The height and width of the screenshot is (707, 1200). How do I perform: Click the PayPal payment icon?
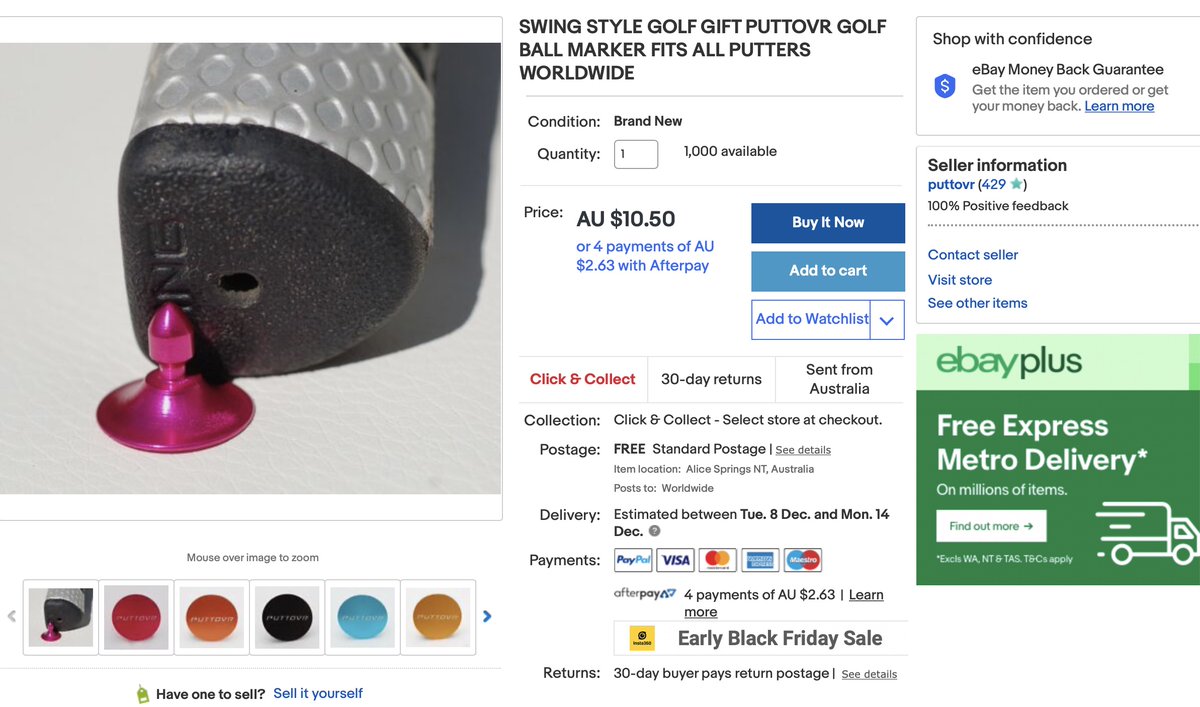[633, 560]
